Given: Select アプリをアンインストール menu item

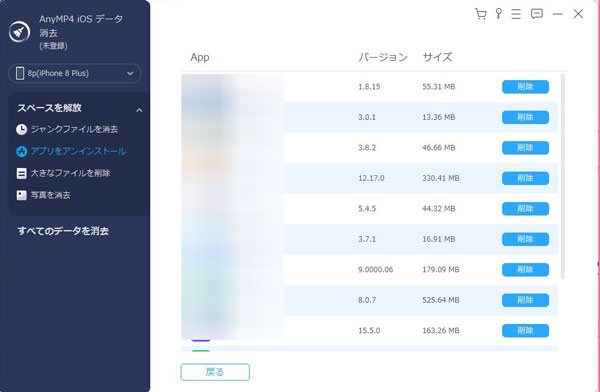Looking at the screenshot, I should pos(78,152).
